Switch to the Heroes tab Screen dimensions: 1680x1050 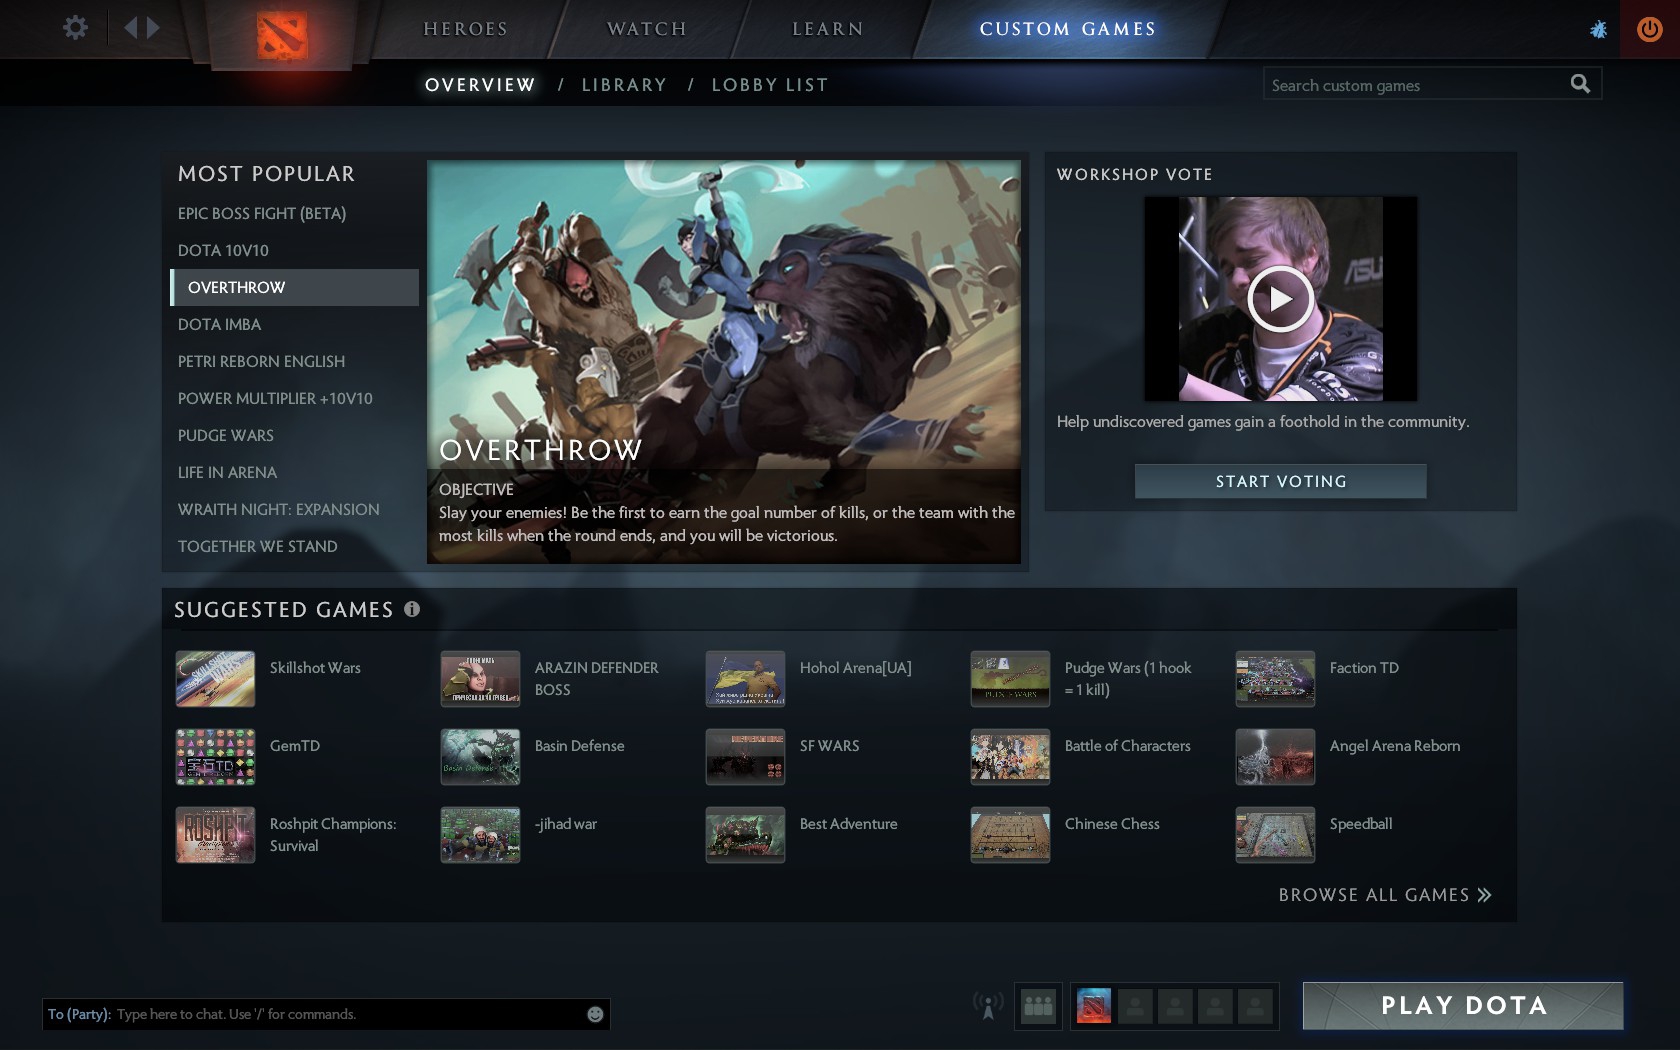coord(465,29)
